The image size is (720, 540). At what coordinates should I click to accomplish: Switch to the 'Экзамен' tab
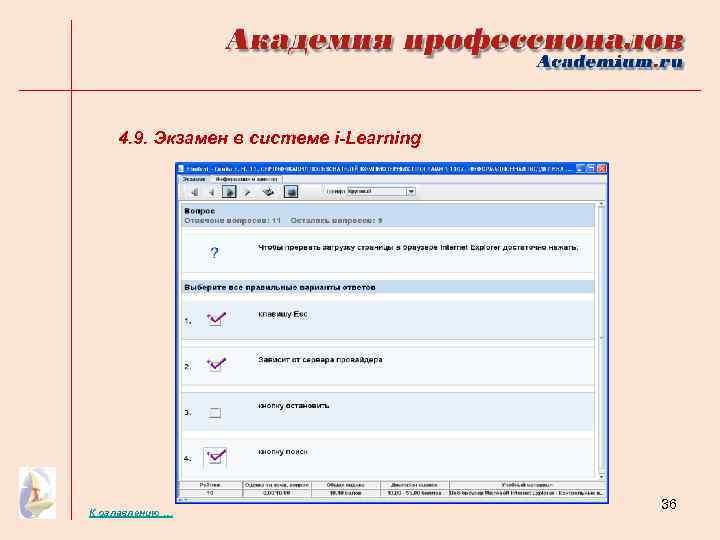pos(194,179)
